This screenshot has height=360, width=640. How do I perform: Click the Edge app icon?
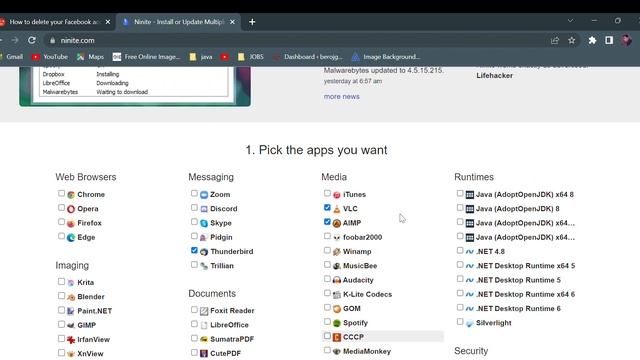pos(71,238)
